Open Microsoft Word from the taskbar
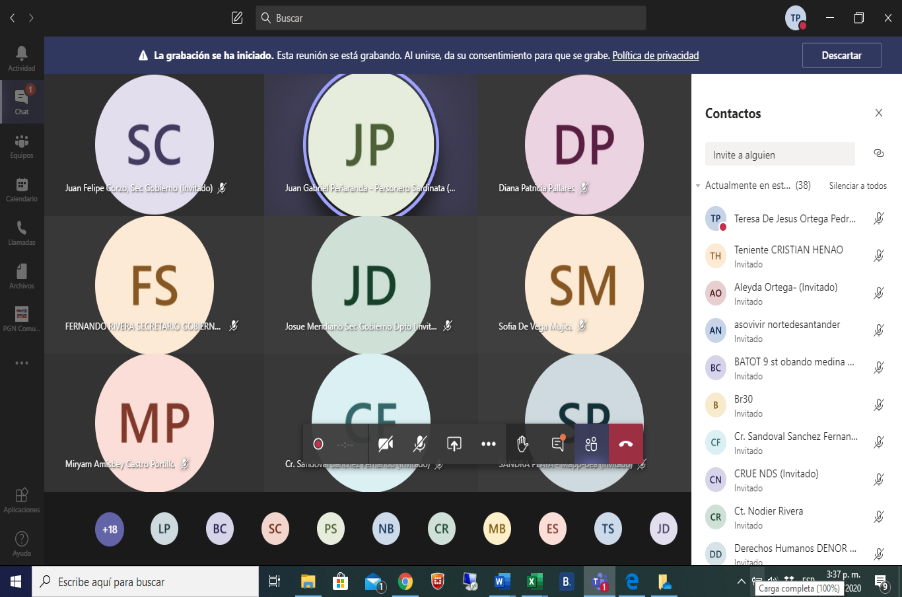The height and width of the screenshot is (597, 902). 501,581
